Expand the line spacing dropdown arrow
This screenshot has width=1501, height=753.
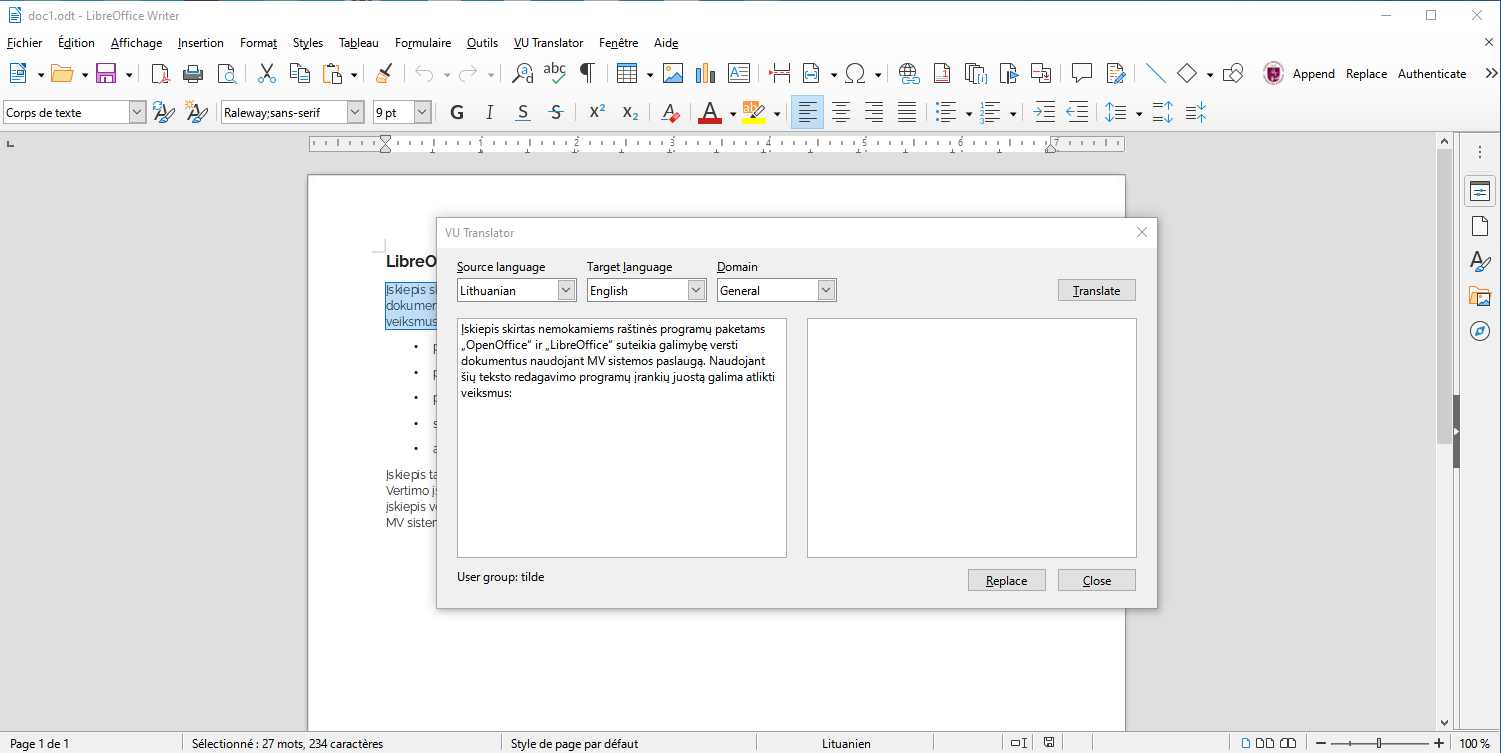[1139, 114]
